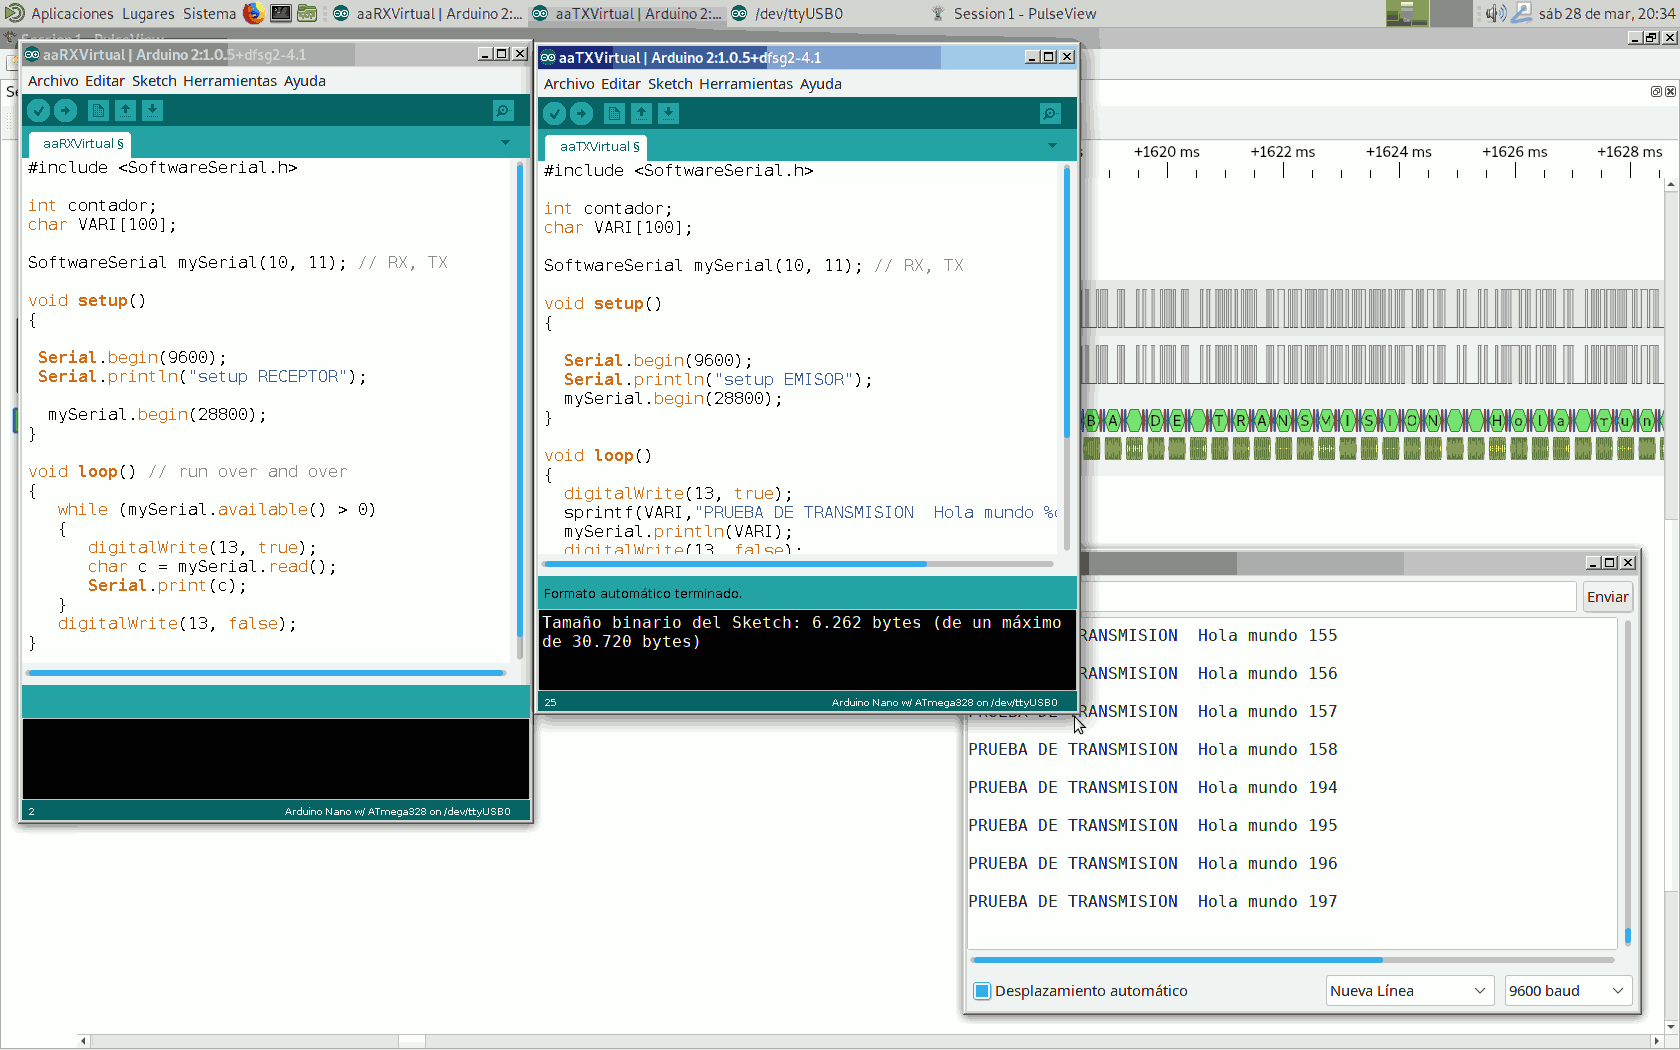Click Open sketch icon in aaRXVirtual window
Viewport: 1680px width, 1050px height.
click(125, 111)
